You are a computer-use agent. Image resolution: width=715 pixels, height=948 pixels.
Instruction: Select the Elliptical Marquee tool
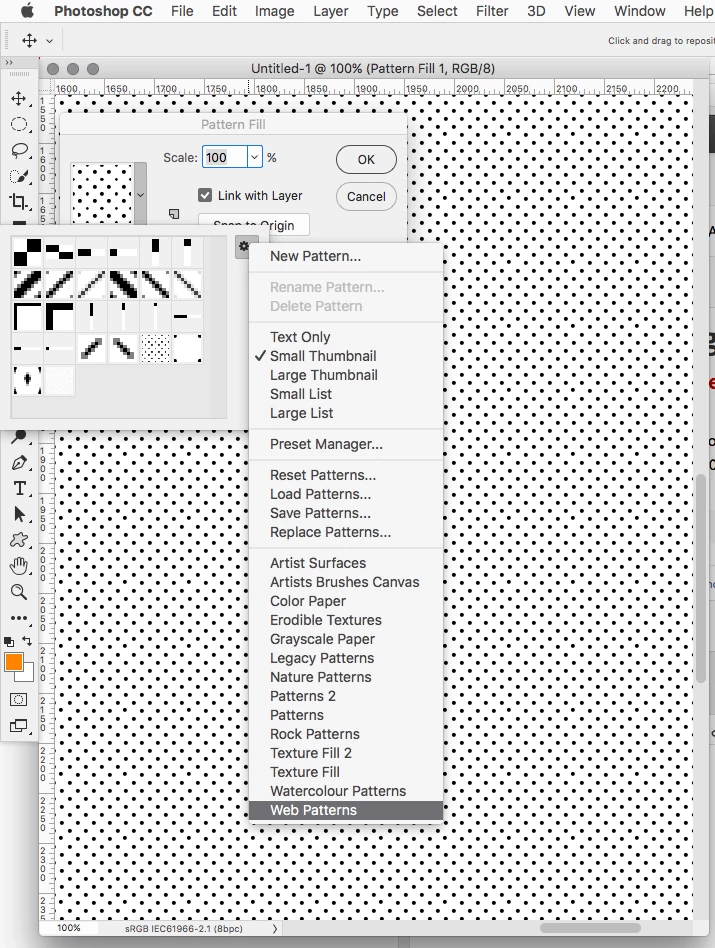pyautogui.click(x=19, y=125)
